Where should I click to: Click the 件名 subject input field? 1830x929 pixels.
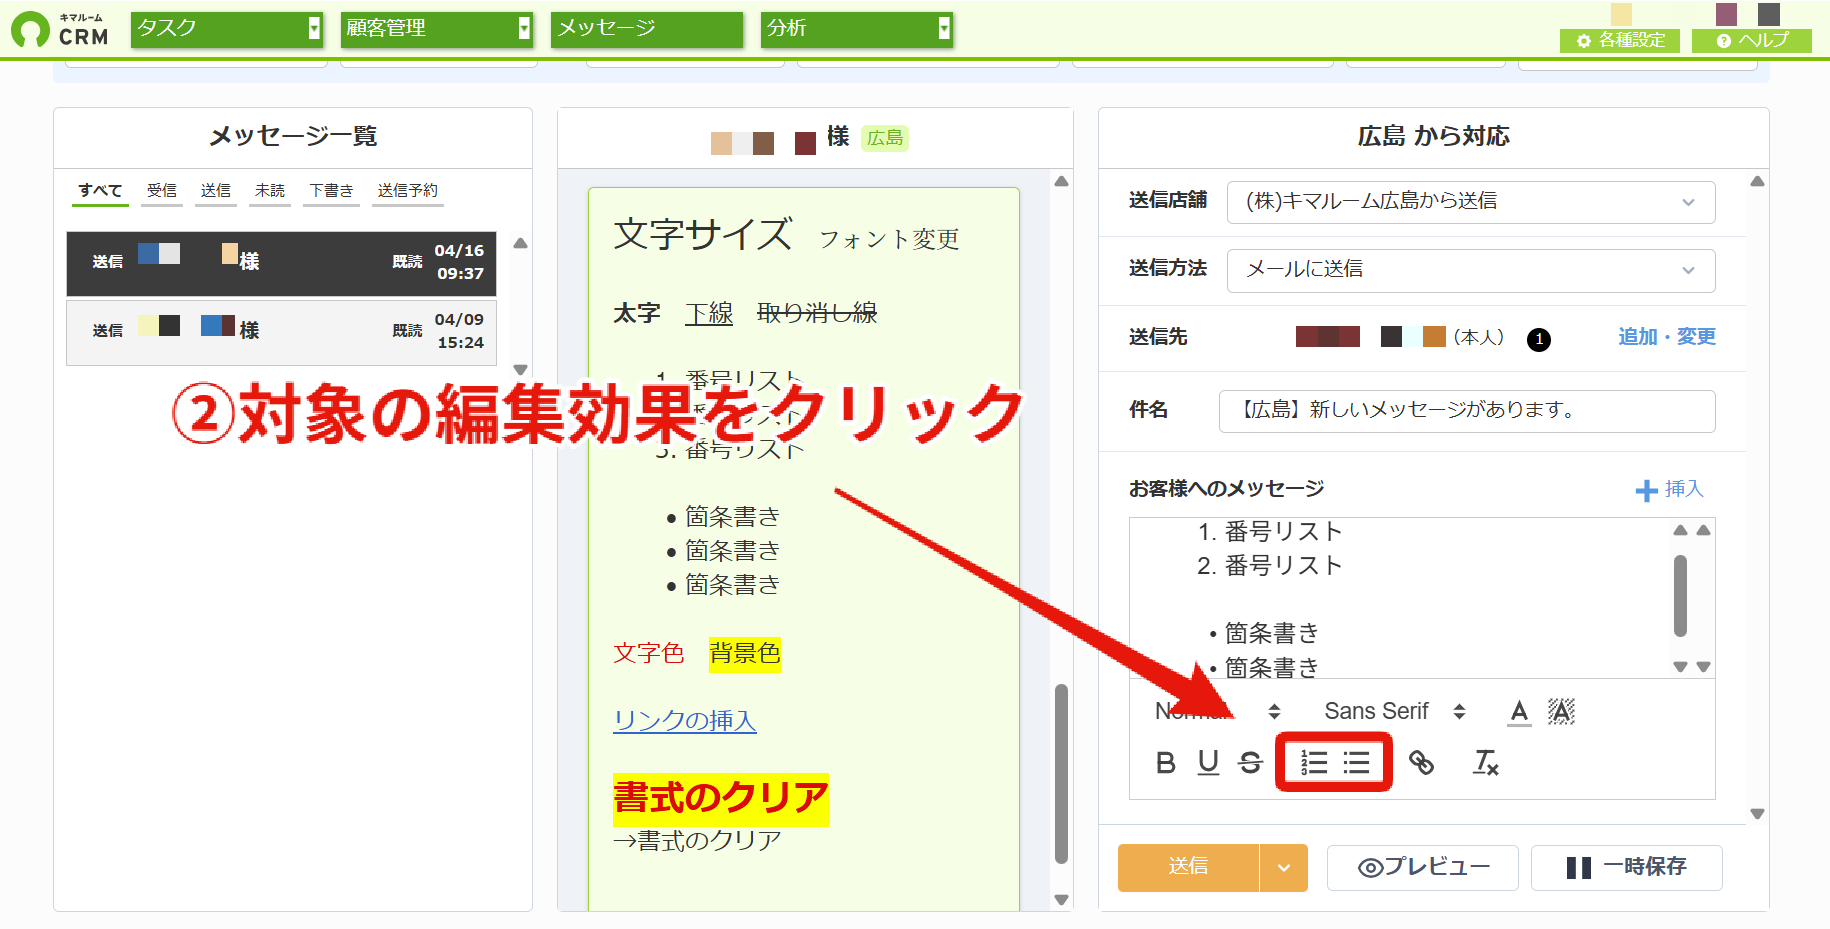click(1467, 411)
